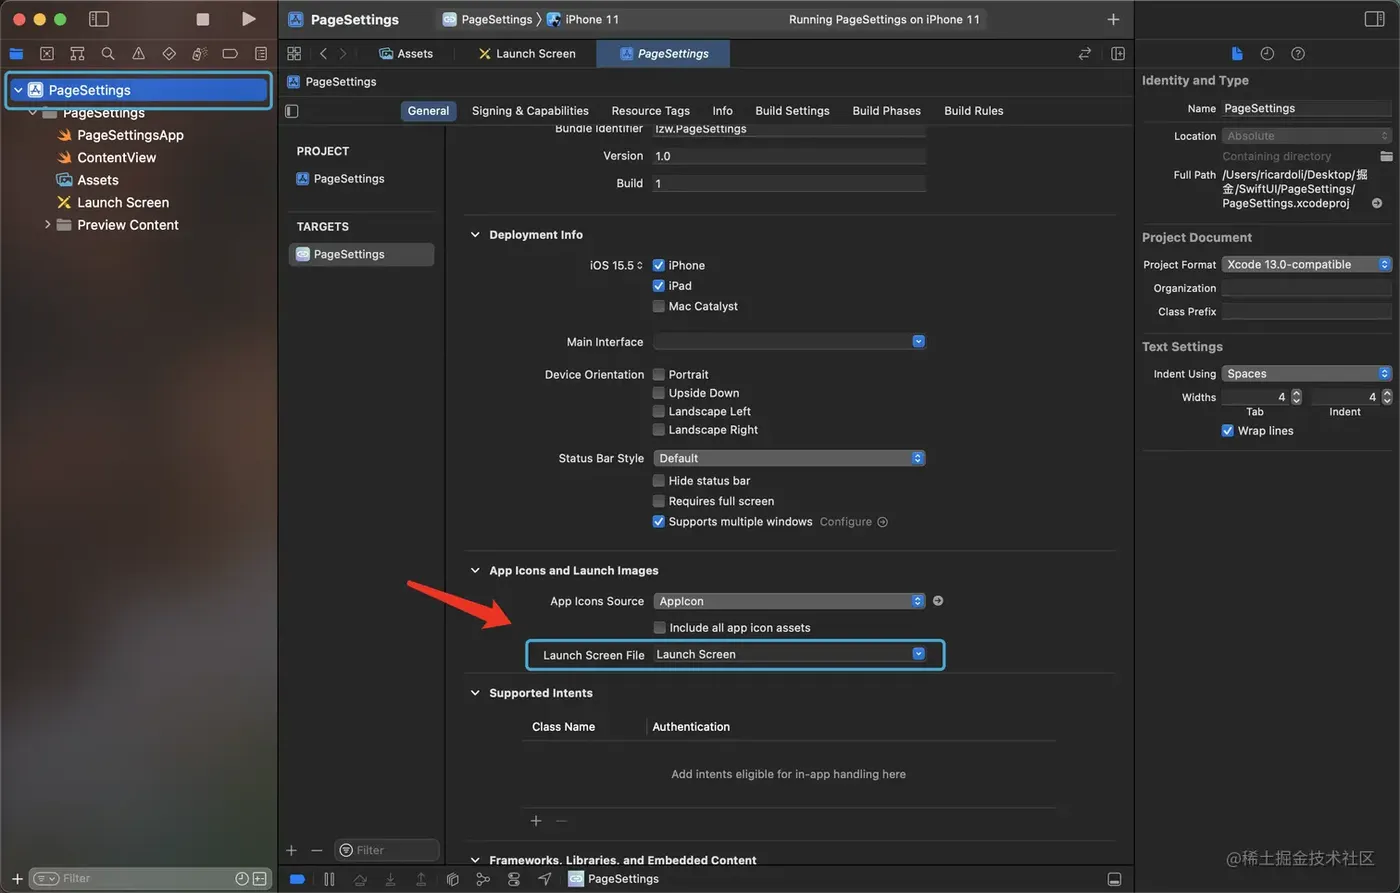
Task: Collapse the Supported Intents section
Action: pyautogui.click(x=475, y=693)
